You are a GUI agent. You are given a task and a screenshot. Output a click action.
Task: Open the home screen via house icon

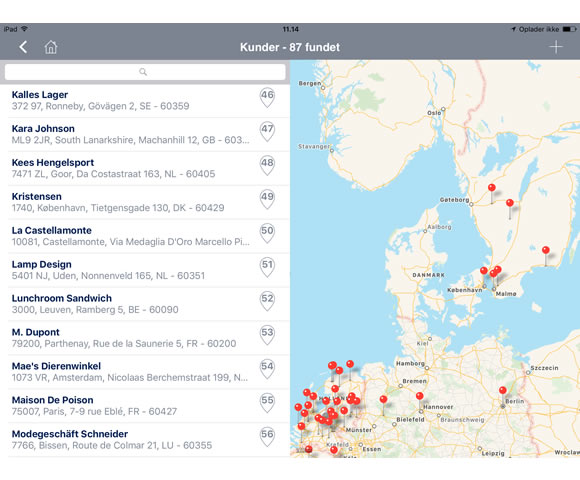click(51, 47)
